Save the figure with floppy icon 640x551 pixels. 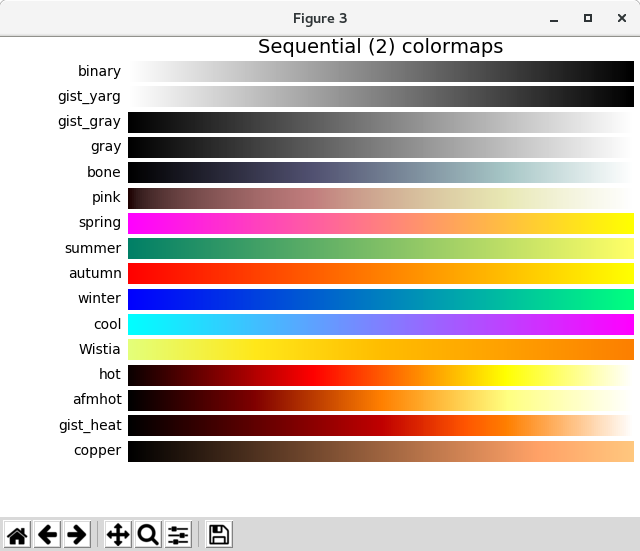[219, 534]
